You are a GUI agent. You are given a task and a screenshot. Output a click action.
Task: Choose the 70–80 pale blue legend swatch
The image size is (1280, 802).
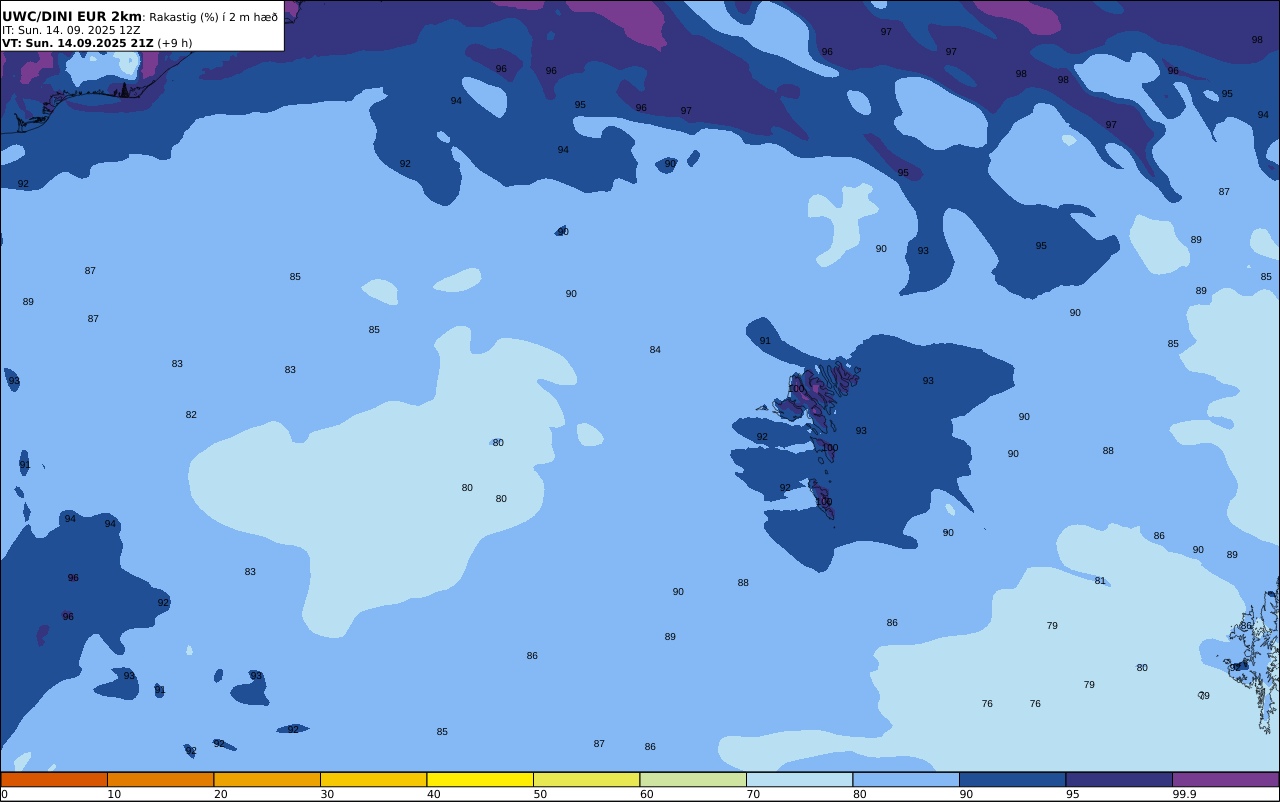799,779
